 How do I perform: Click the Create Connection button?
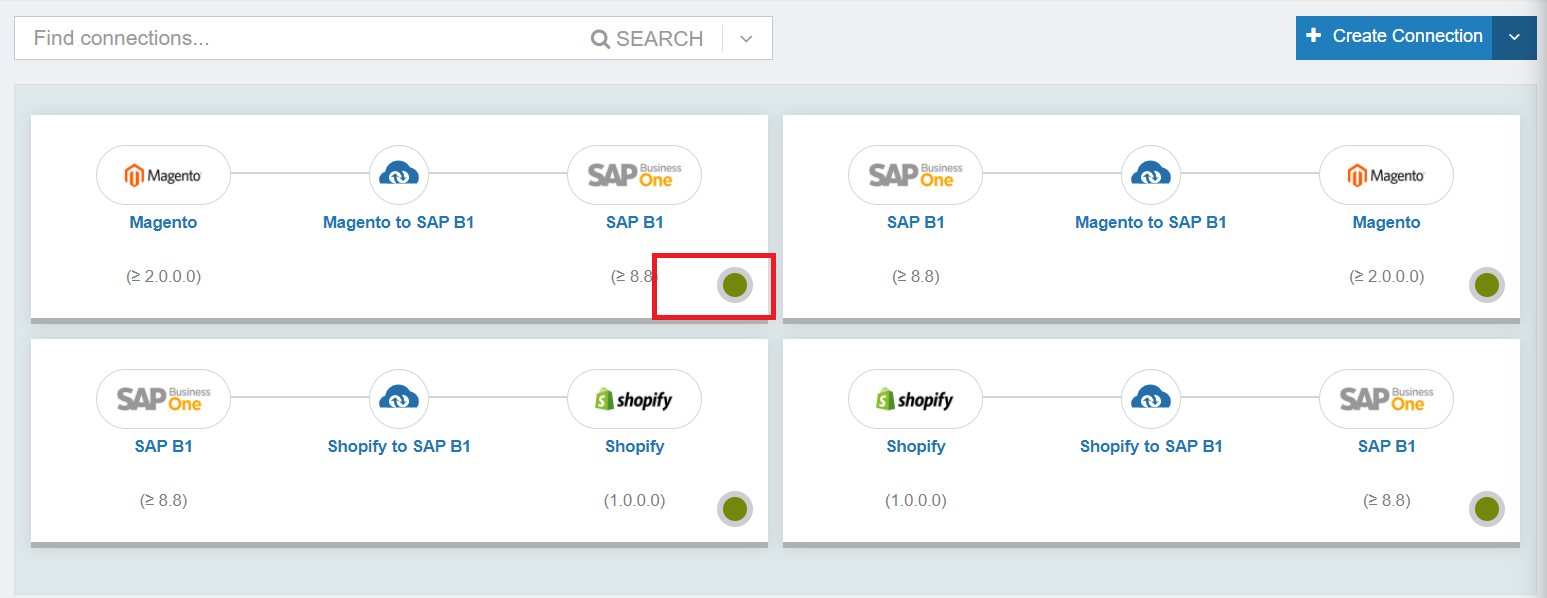tap(1394, 37)
